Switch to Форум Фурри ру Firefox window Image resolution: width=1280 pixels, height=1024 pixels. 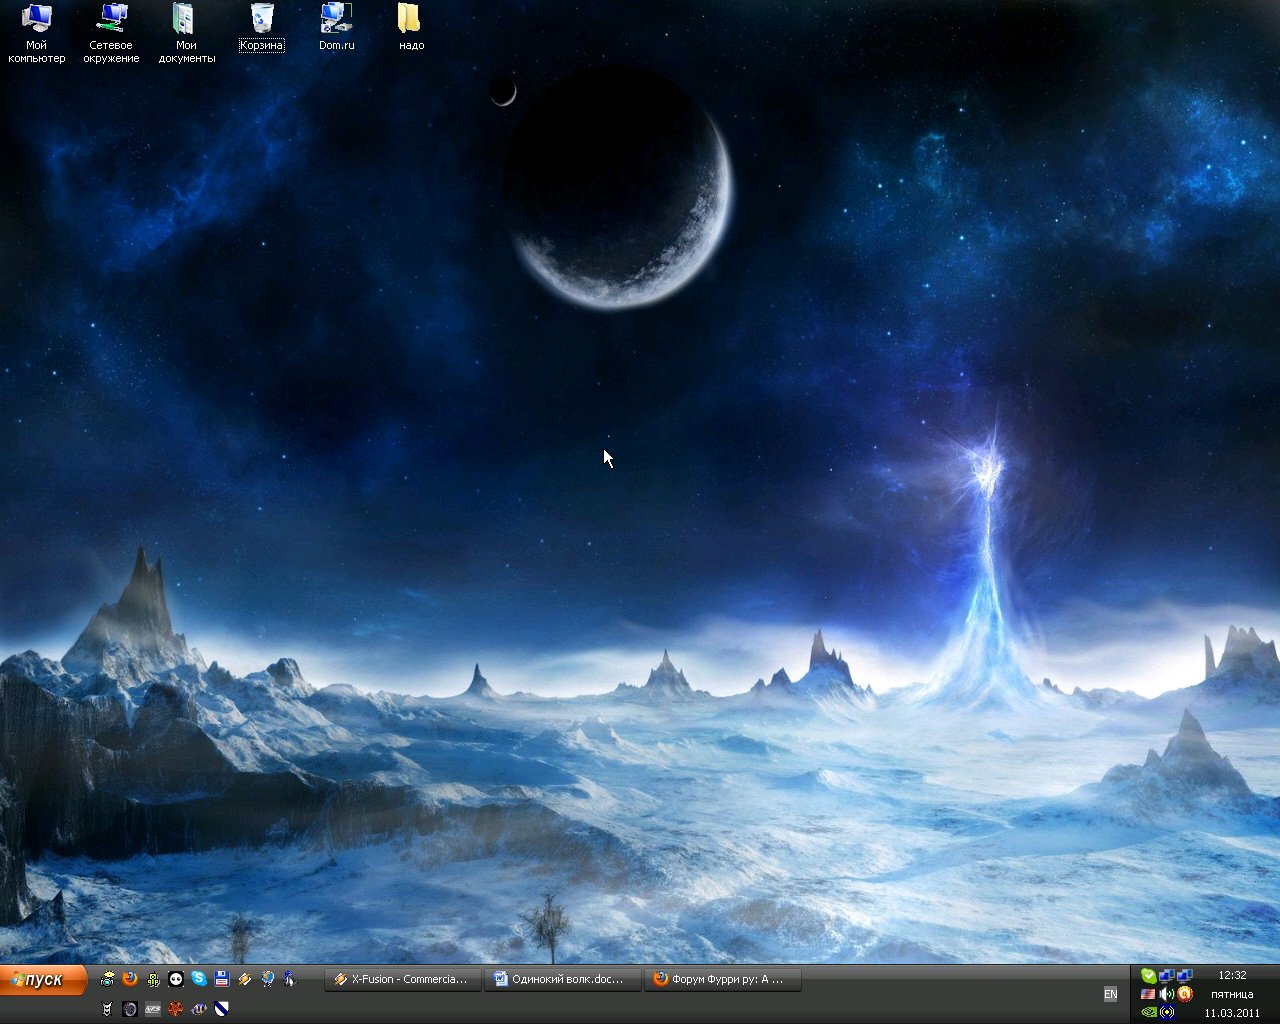pos(722,980)
